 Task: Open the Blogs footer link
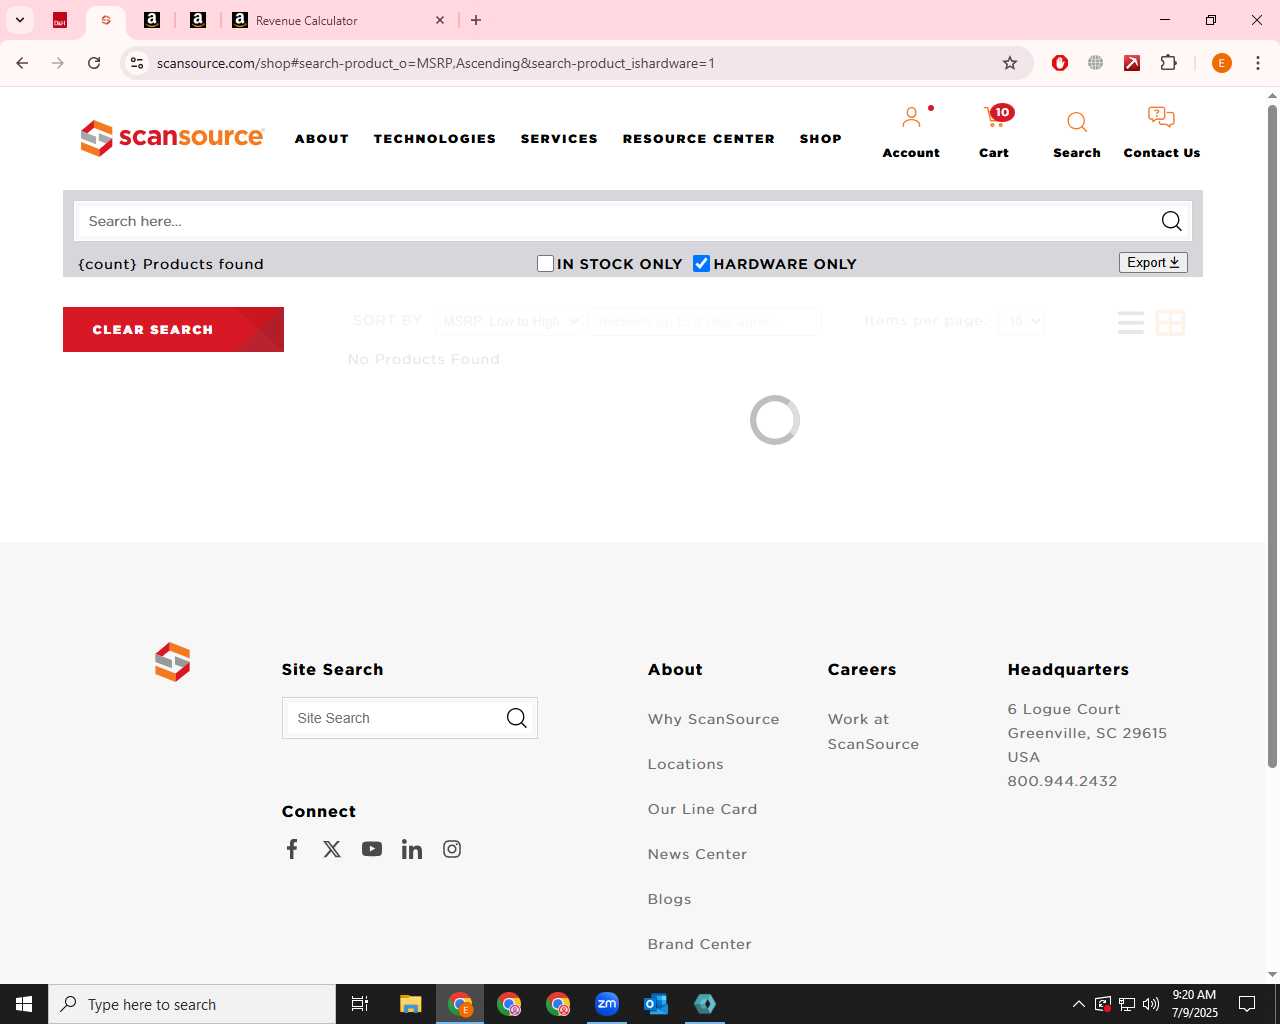669,899
